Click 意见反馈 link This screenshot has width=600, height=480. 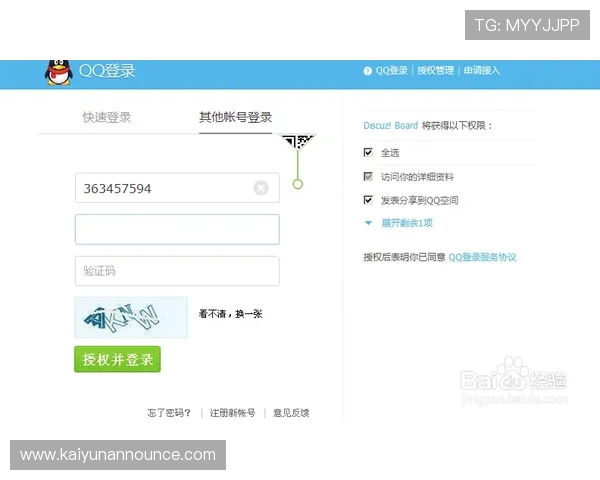coord(291,413)
